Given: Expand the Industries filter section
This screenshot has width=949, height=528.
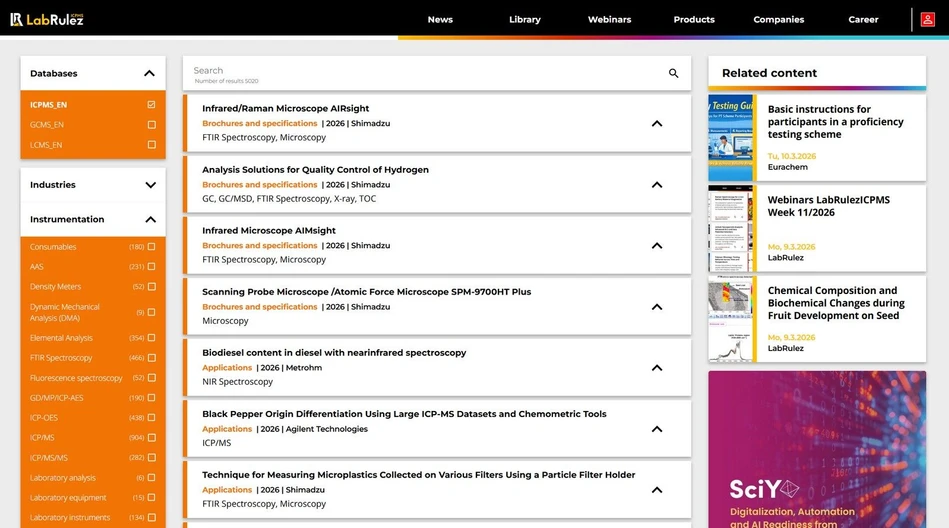Looking at the screenshot, I should pyautogui.click(x=150, y=185).
